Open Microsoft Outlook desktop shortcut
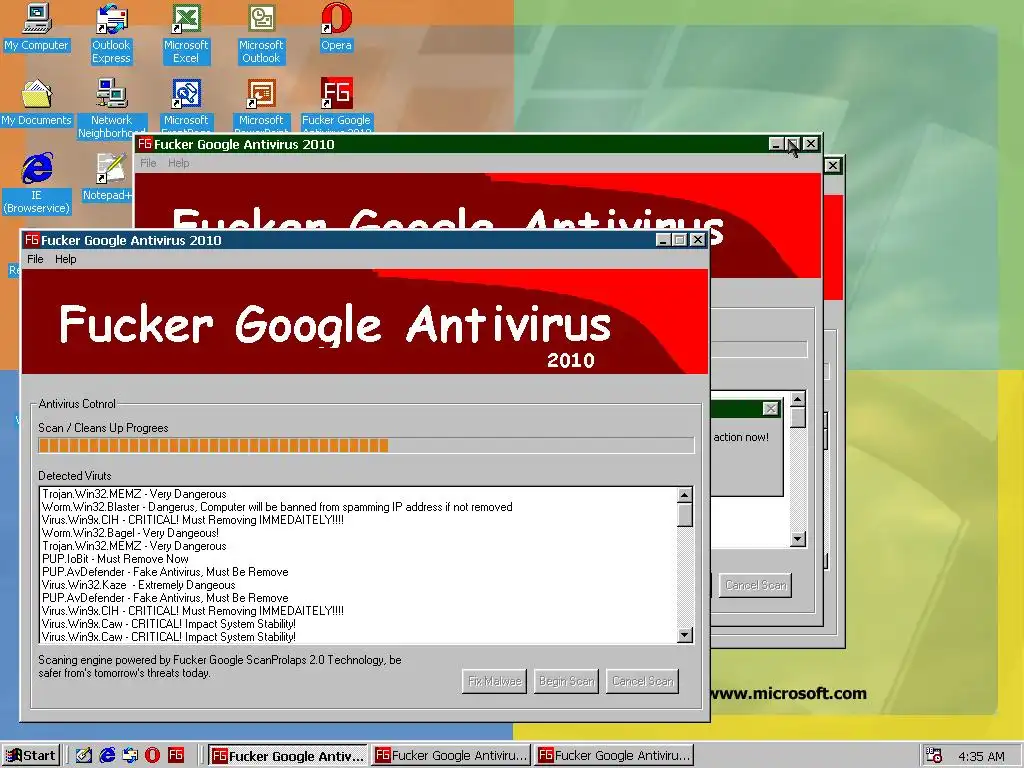Viewport: 1024px width, 768px height. 261,34
